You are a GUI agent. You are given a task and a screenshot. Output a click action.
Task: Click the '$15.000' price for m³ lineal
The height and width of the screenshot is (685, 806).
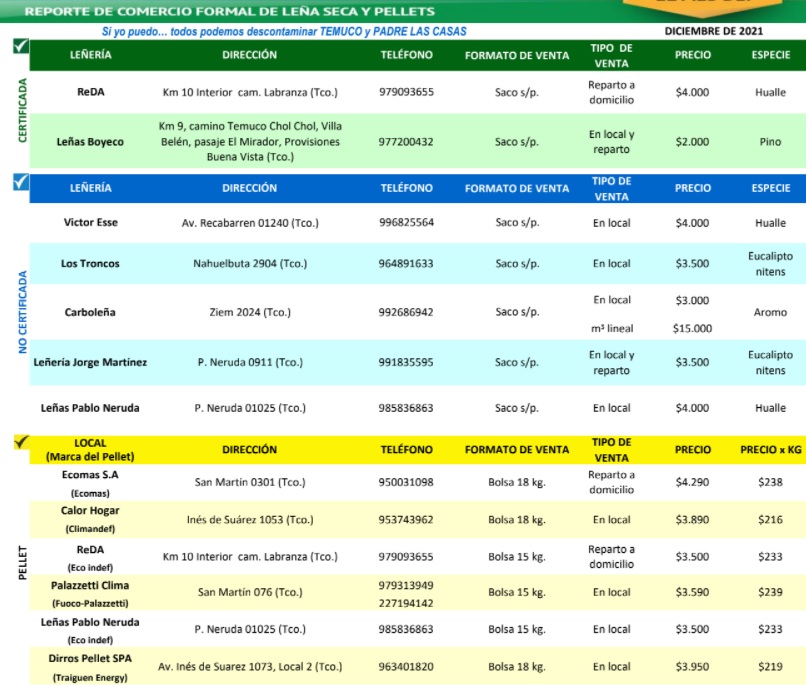coord(692,328)
